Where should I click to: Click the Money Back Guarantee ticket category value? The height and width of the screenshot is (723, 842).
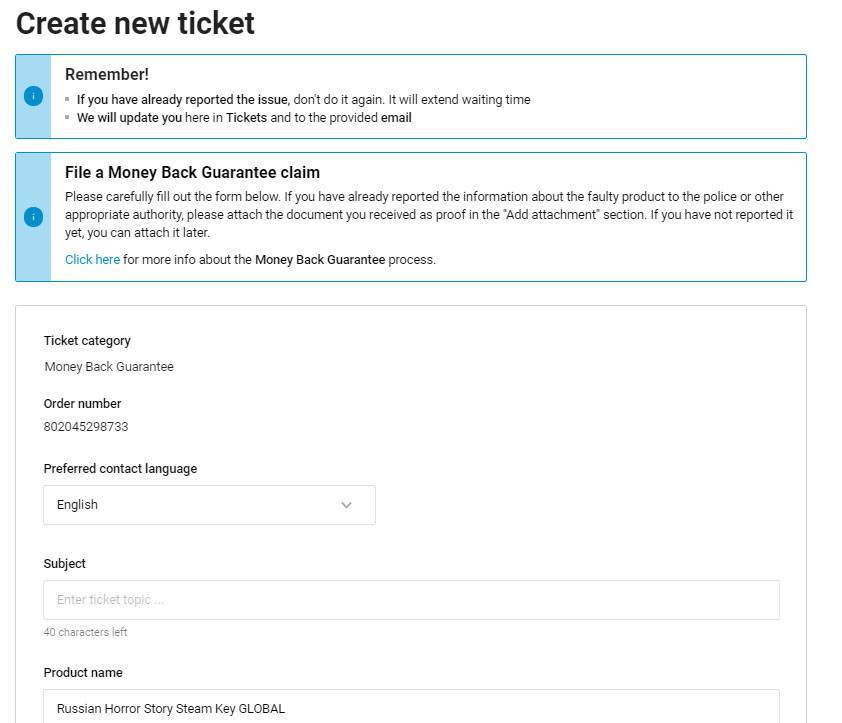click(x=109, y=367)
